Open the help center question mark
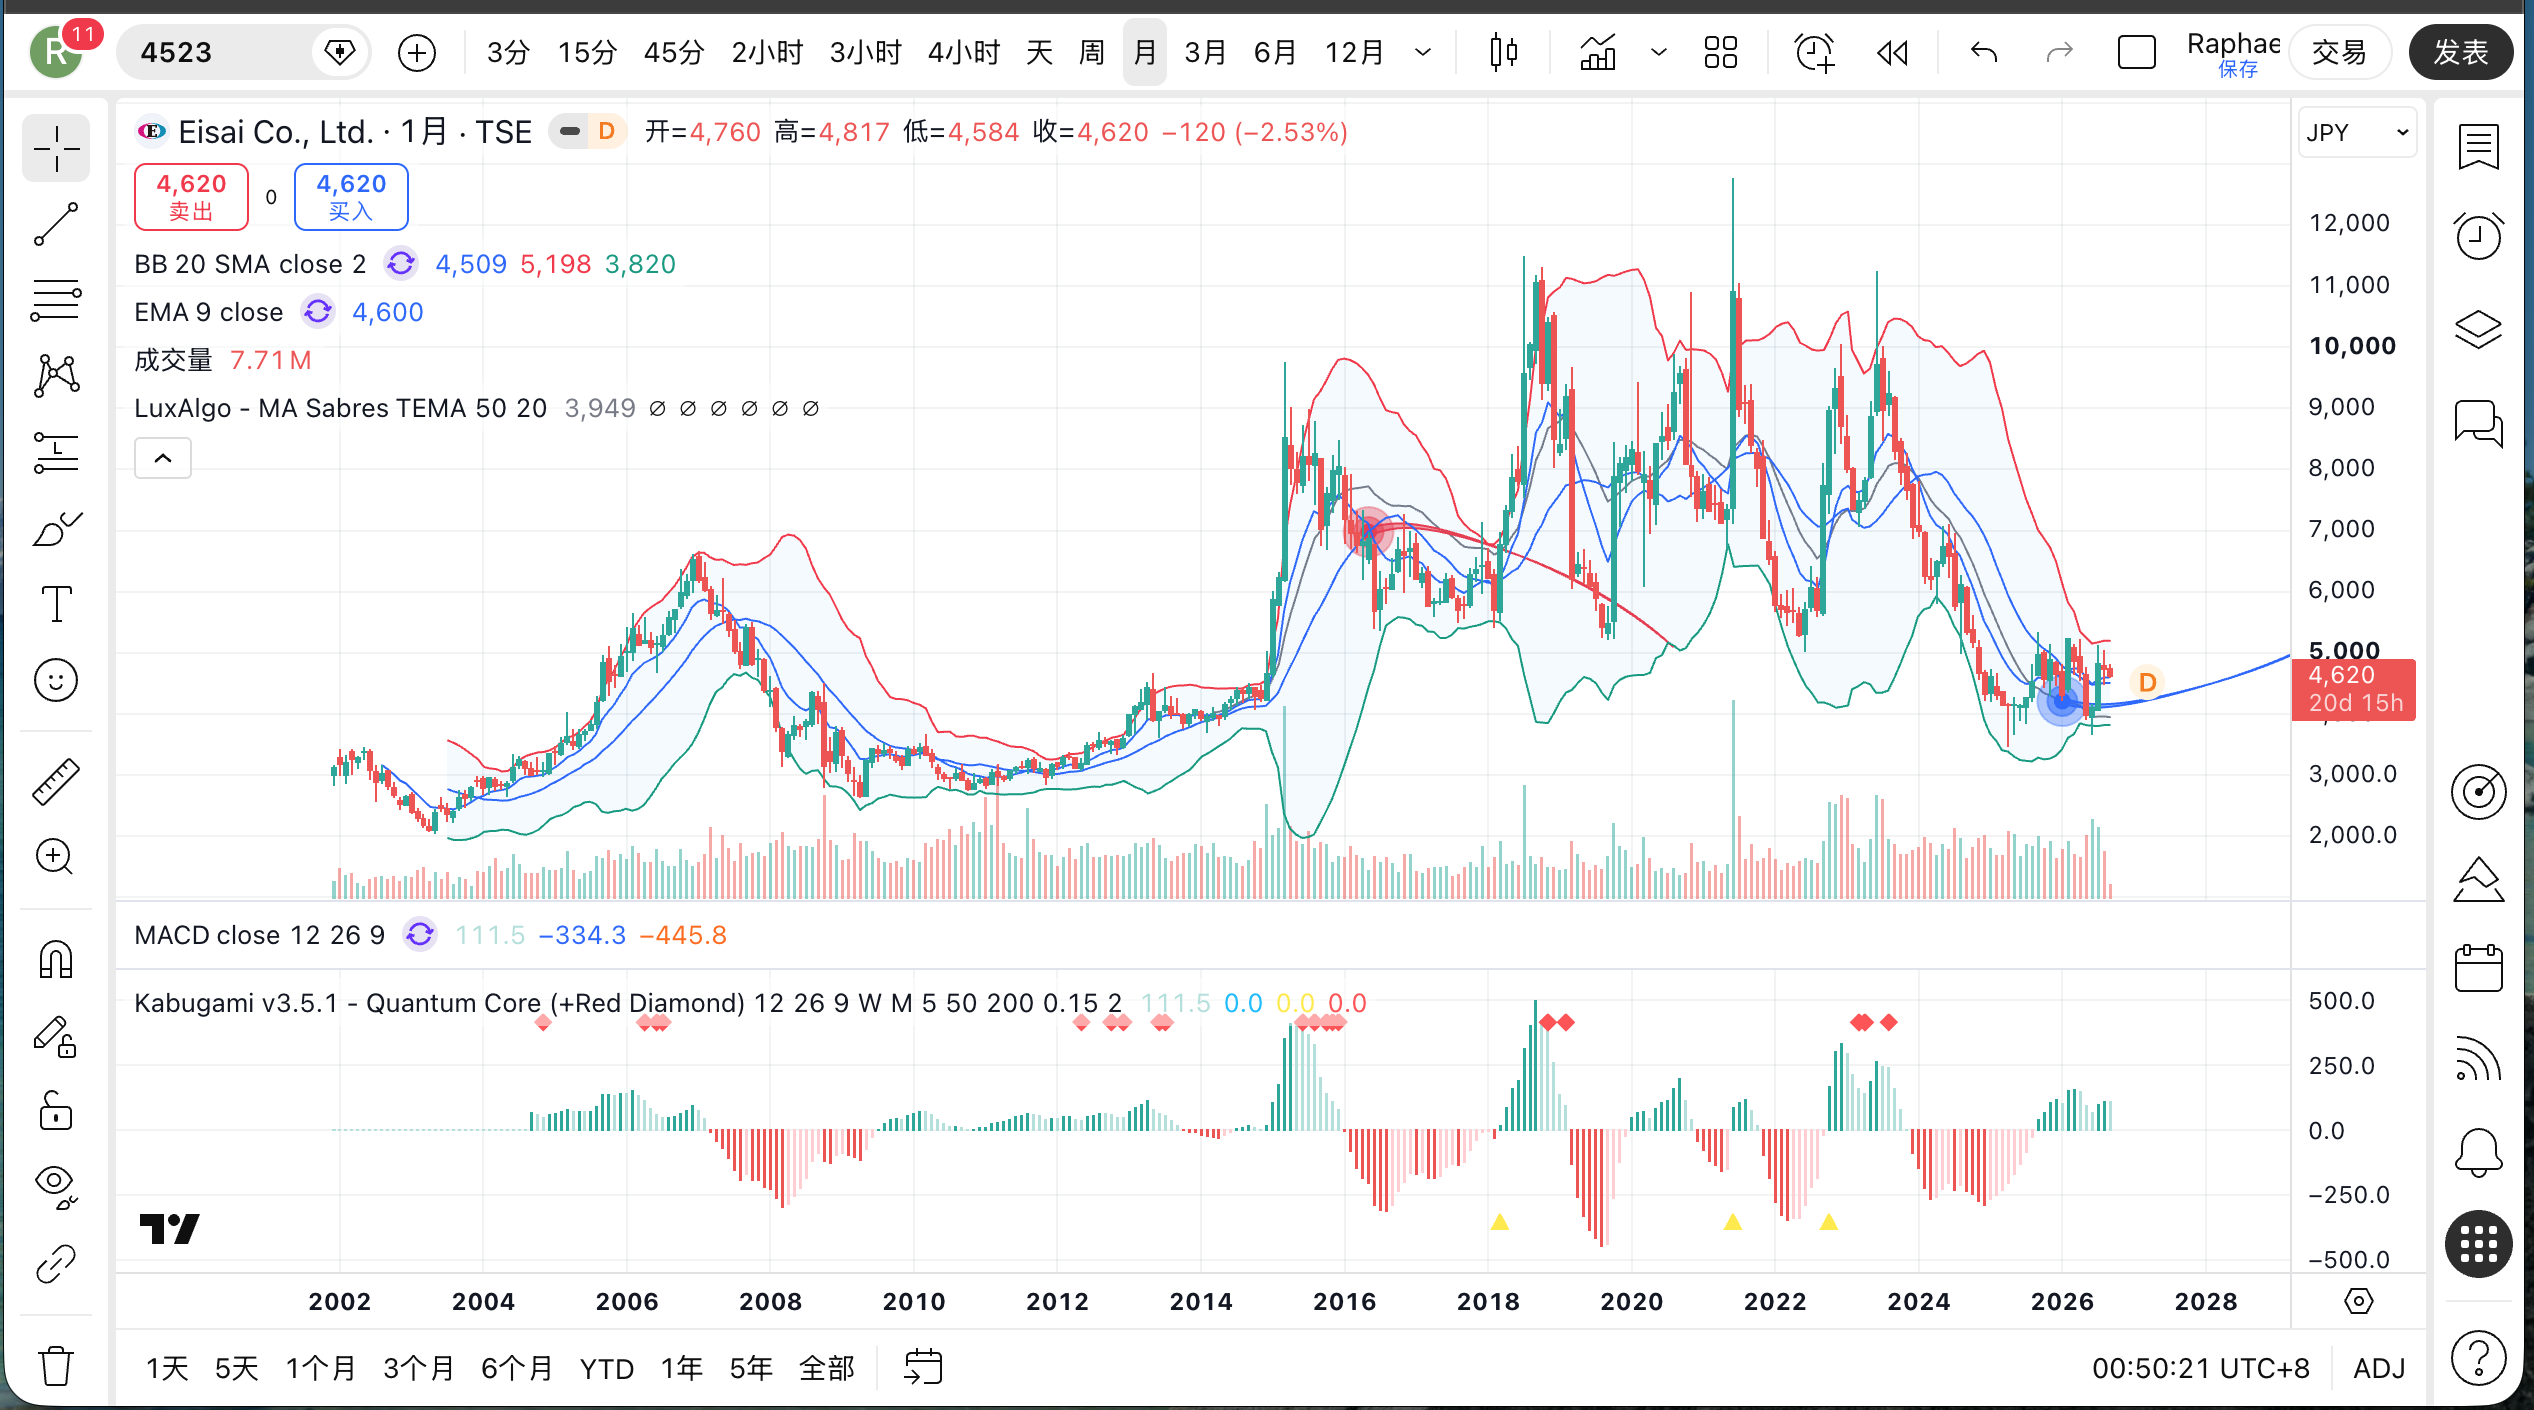The width and height of the screenshot is (2534, 1410). coord(2479,1357)
